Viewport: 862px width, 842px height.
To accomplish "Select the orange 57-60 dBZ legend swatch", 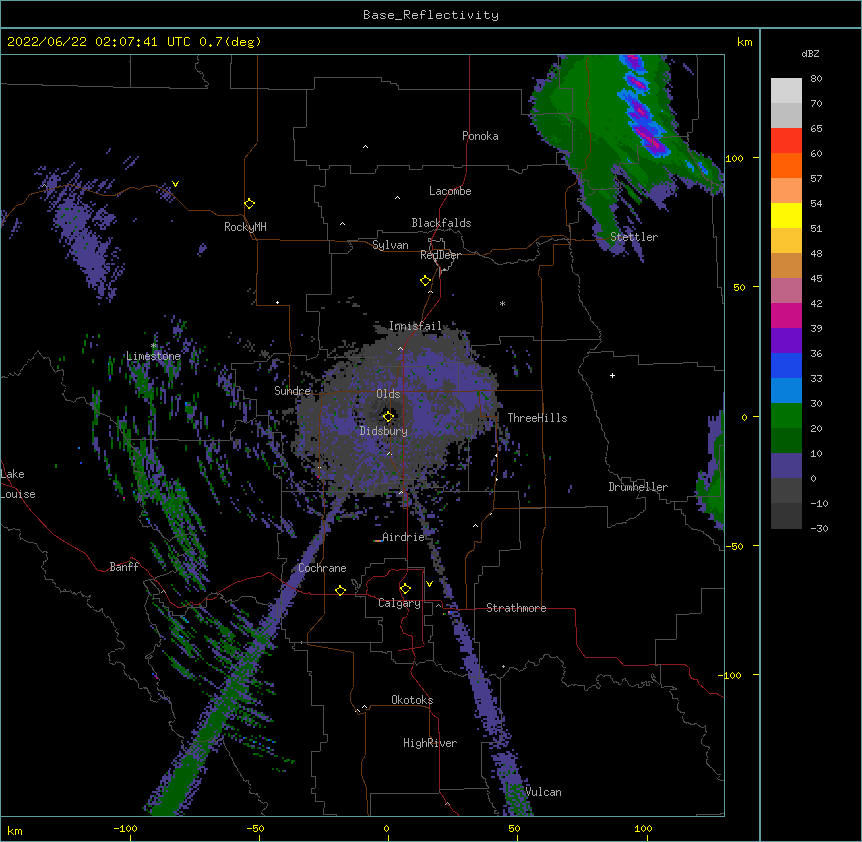I will click(x=786, y=165).
